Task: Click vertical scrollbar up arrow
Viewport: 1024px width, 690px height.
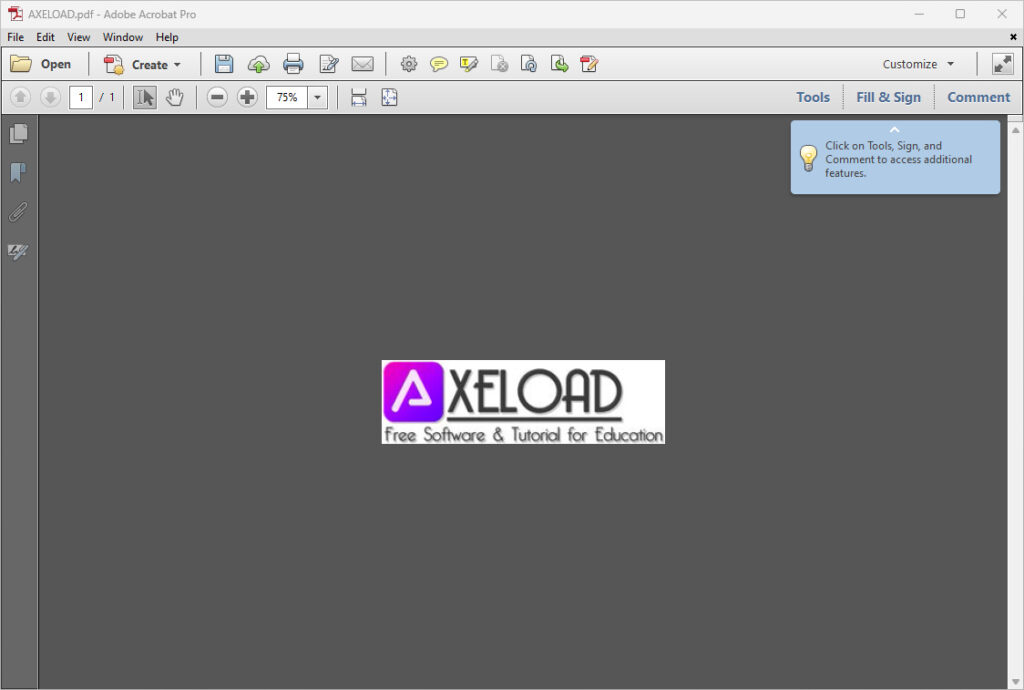Action: (x=1016, y=130)
